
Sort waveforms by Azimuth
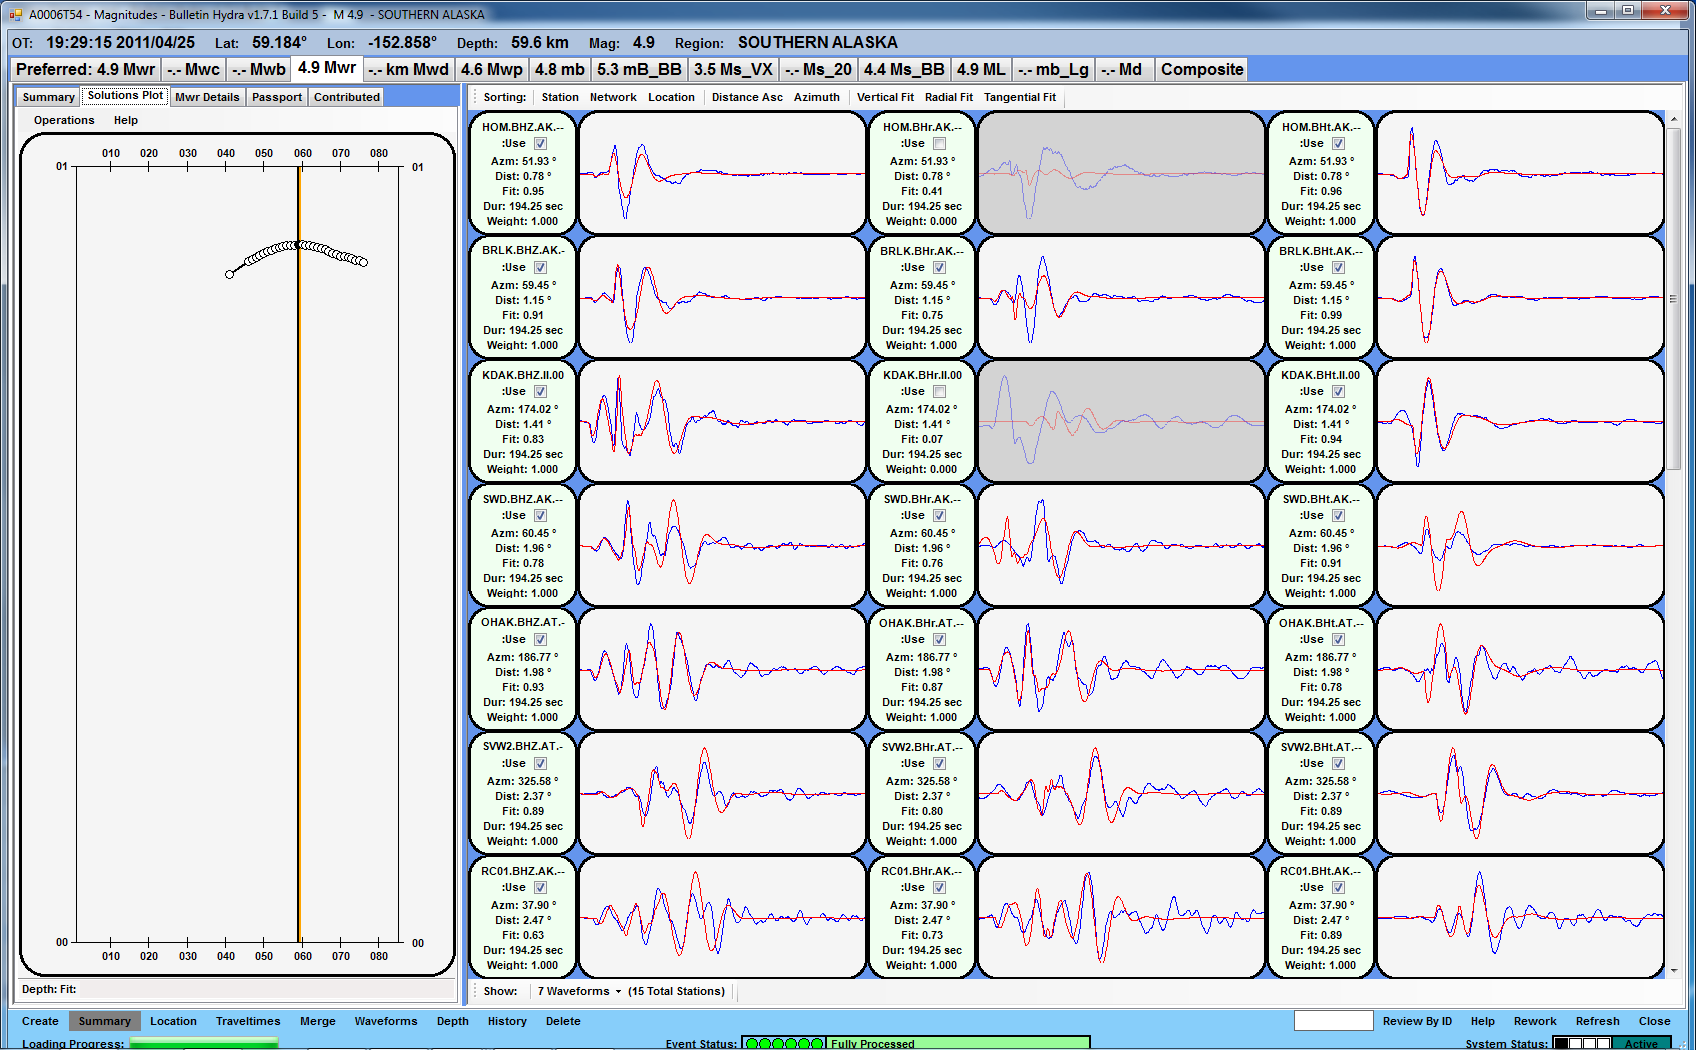(x=817, y=97)
